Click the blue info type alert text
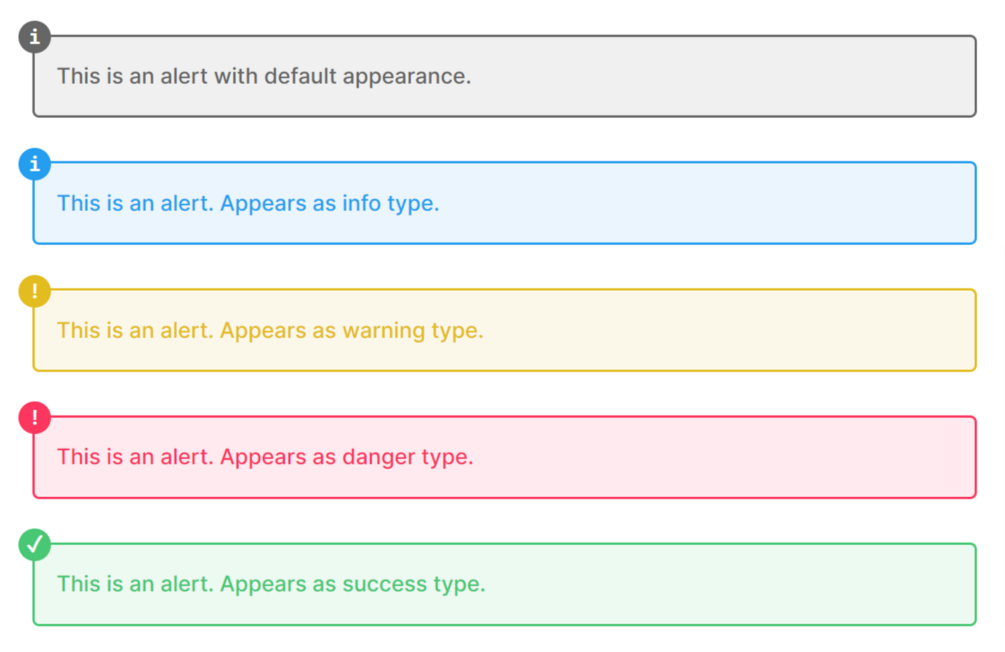Viewport: 1005px width, 652px height. point(248,203)
